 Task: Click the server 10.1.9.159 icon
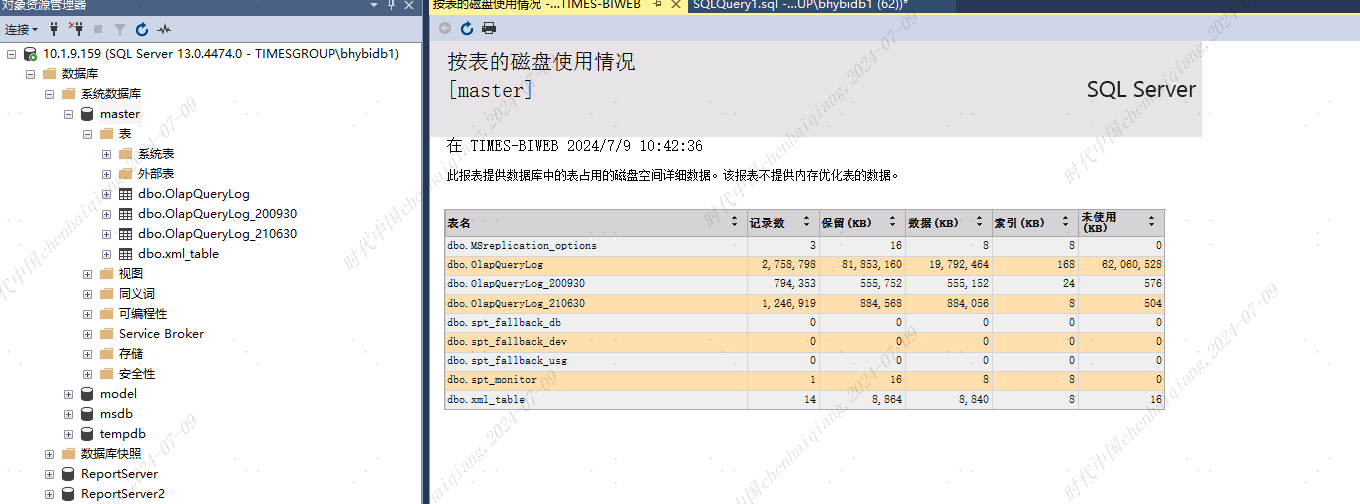coord(30,54)
